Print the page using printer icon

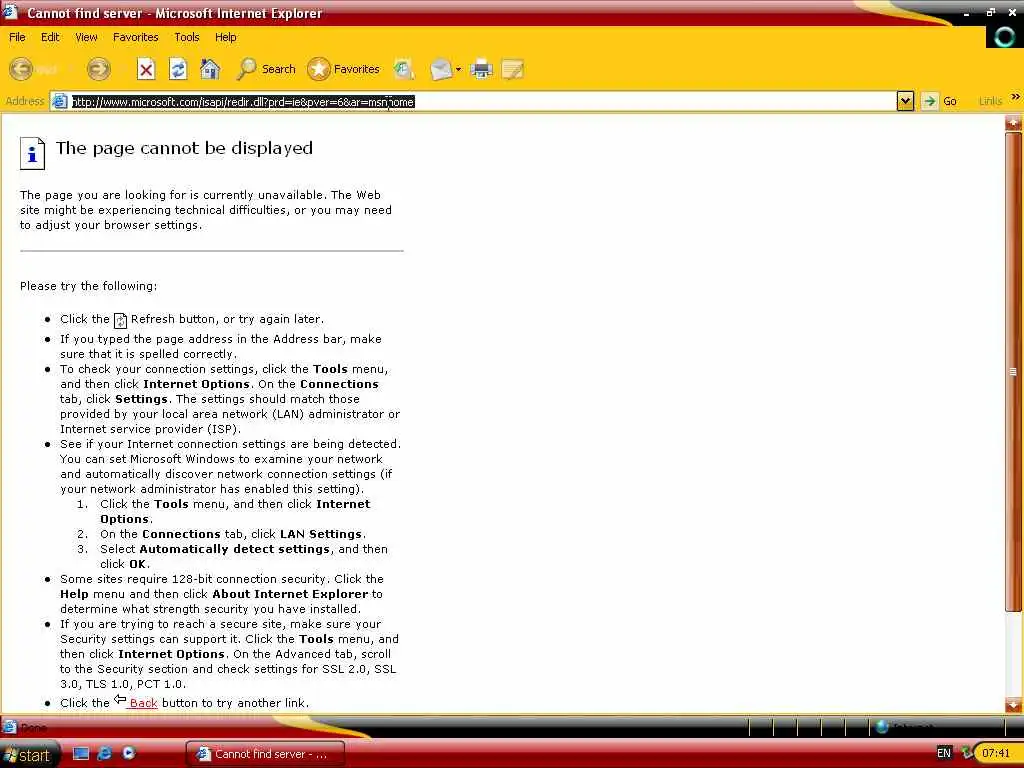[481, 69]
